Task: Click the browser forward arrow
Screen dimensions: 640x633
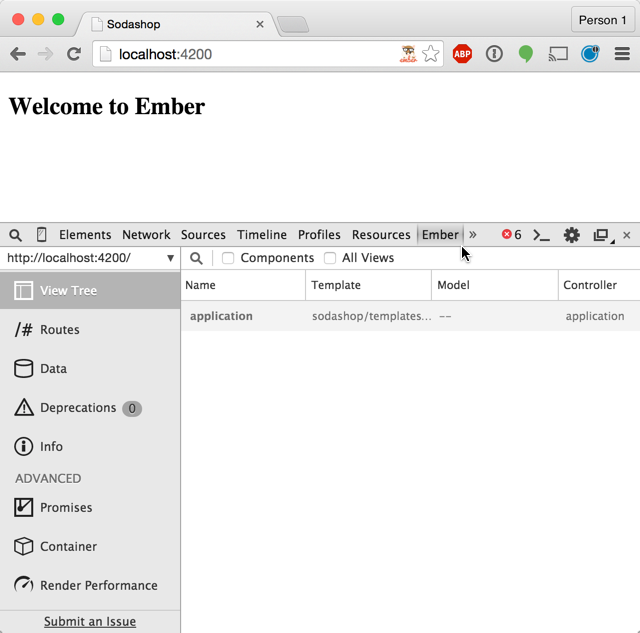Action: (x=45, y=54)
